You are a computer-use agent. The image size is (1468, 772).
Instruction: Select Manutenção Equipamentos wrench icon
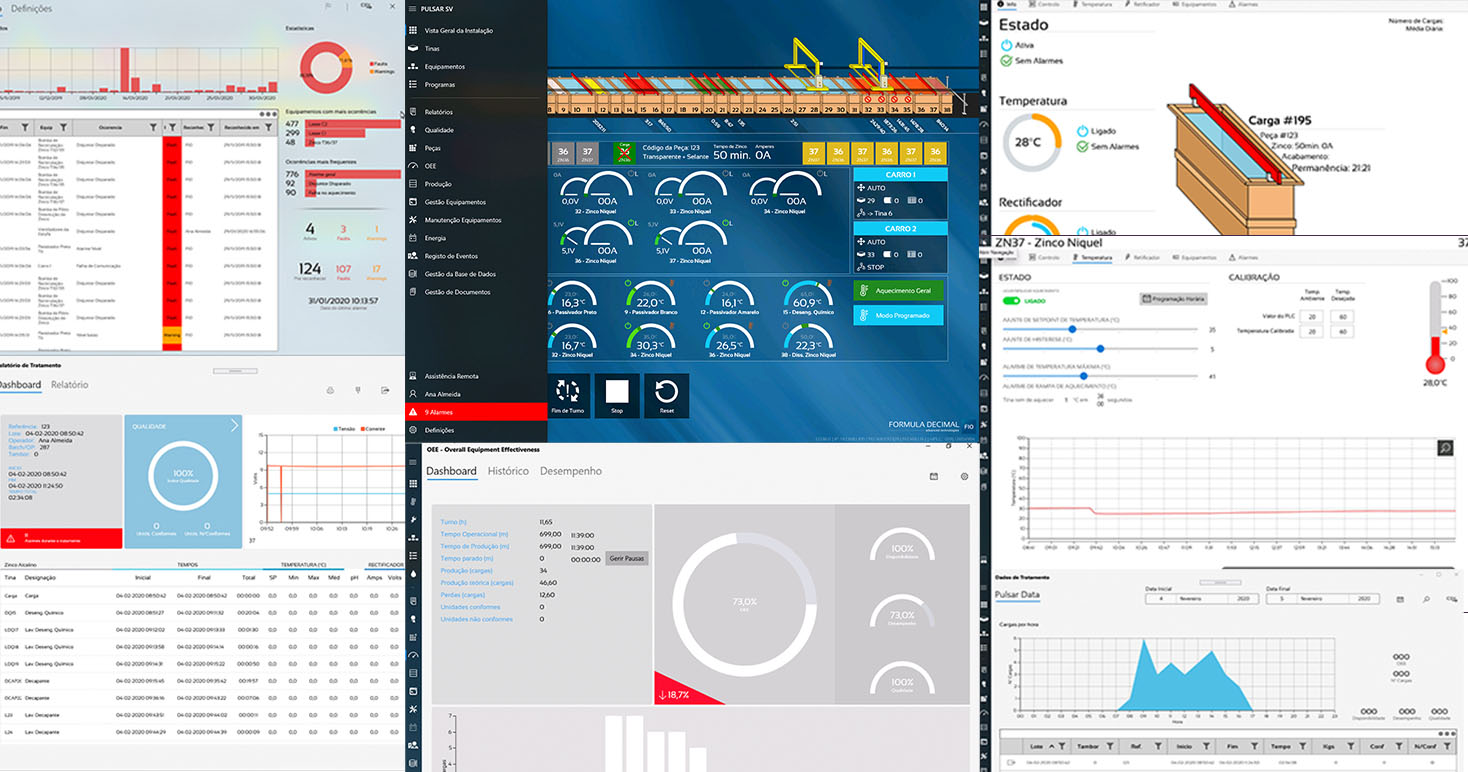[413, 219]
